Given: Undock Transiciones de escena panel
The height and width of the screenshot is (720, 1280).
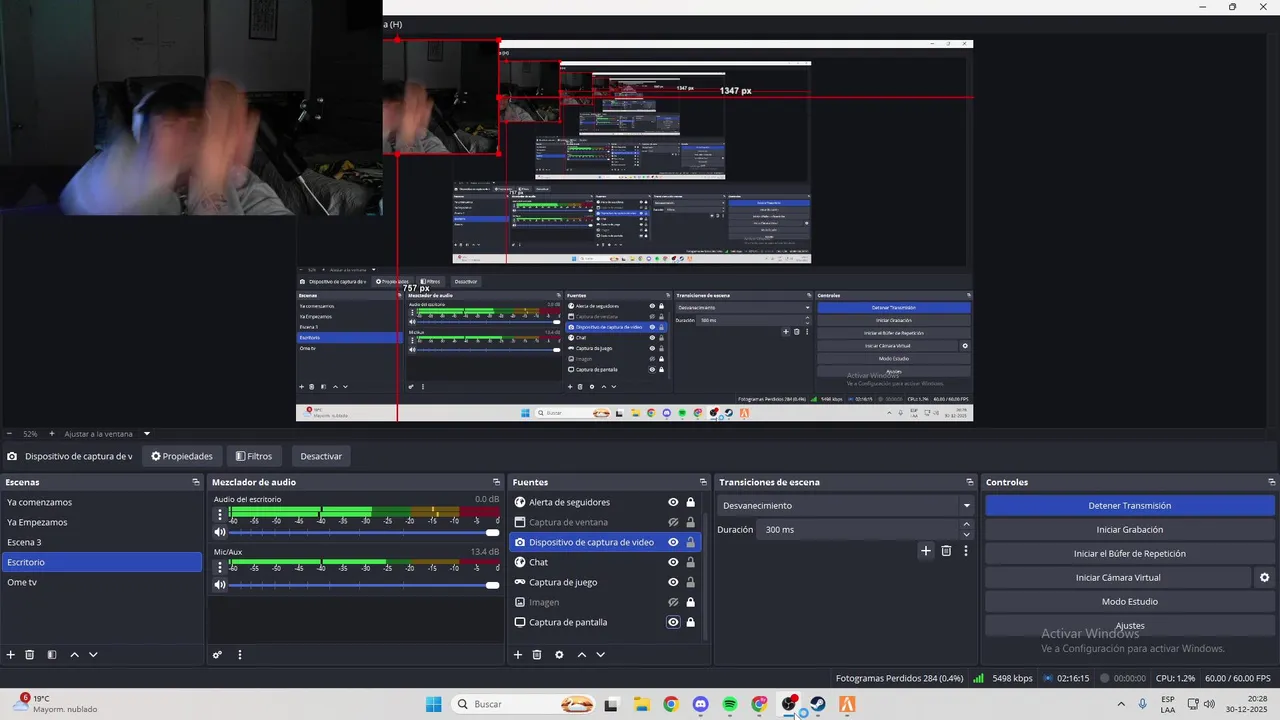Looking at the screenshot, I should click(x=970, y=482).
